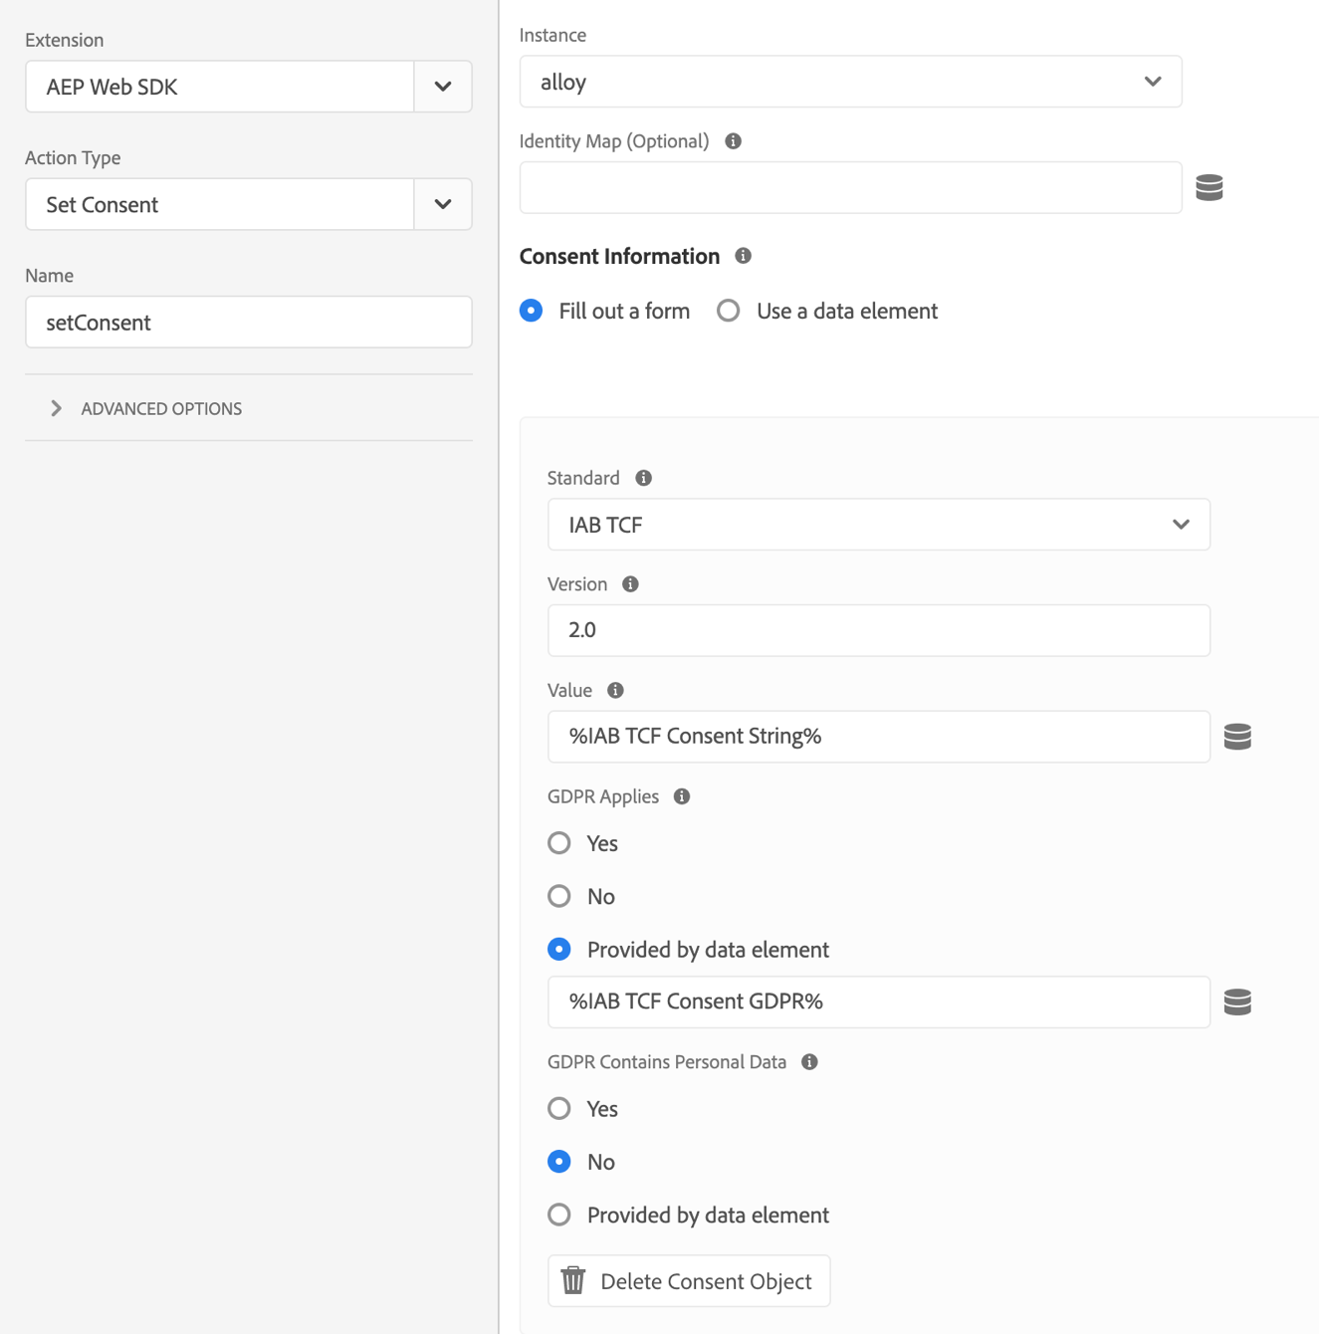Click the Version input field
1320x1338 pixels.
[x=878, y=630]
